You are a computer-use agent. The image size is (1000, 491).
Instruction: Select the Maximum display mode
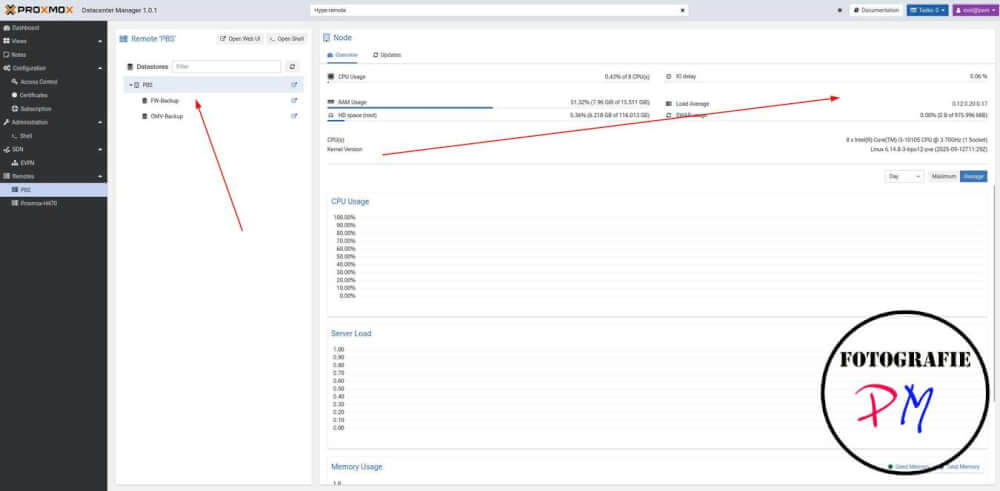(x=943, y=177)
